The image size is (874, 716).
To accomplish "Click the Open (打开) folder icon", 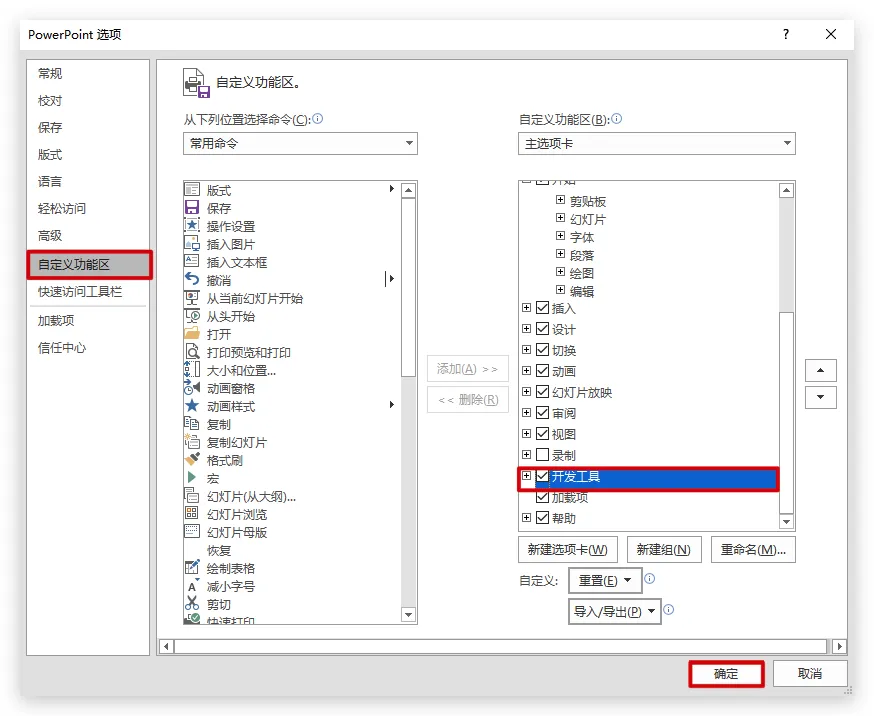I will coord(192,334).
